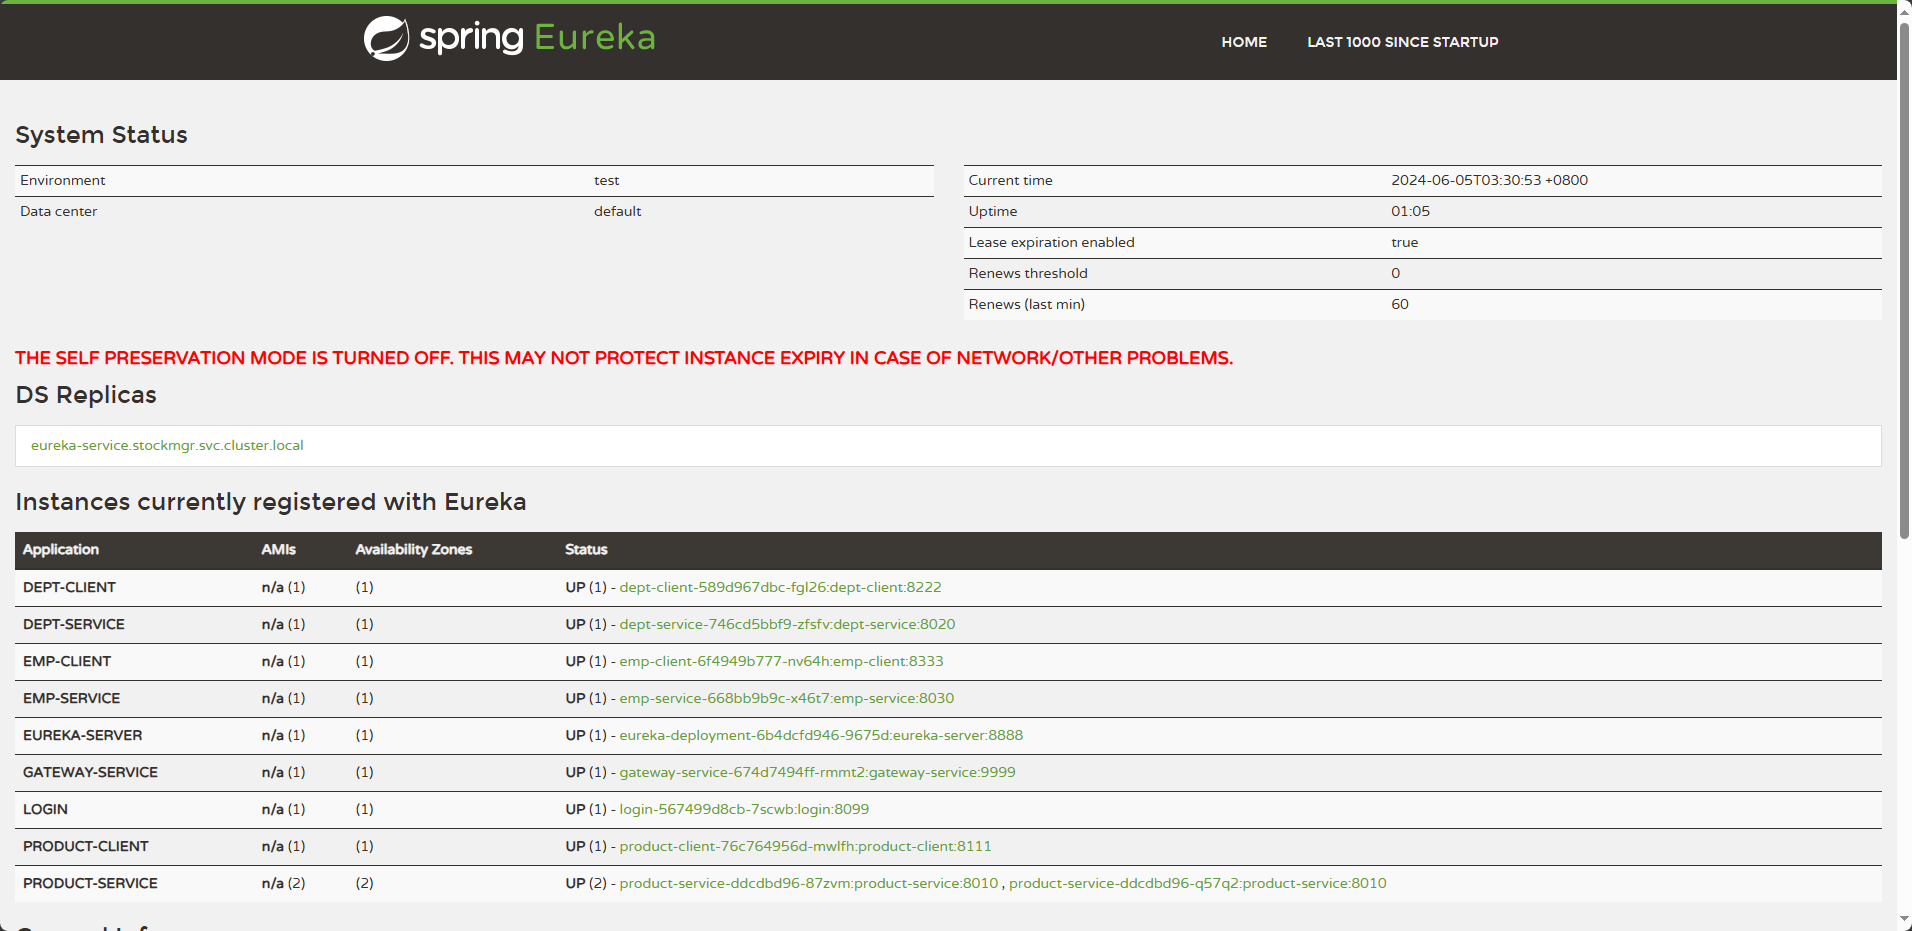Viewport: 1912px width, 931px height.
Task: Click the Status column header
Action: pyautogui.click(x=586, y=550)
